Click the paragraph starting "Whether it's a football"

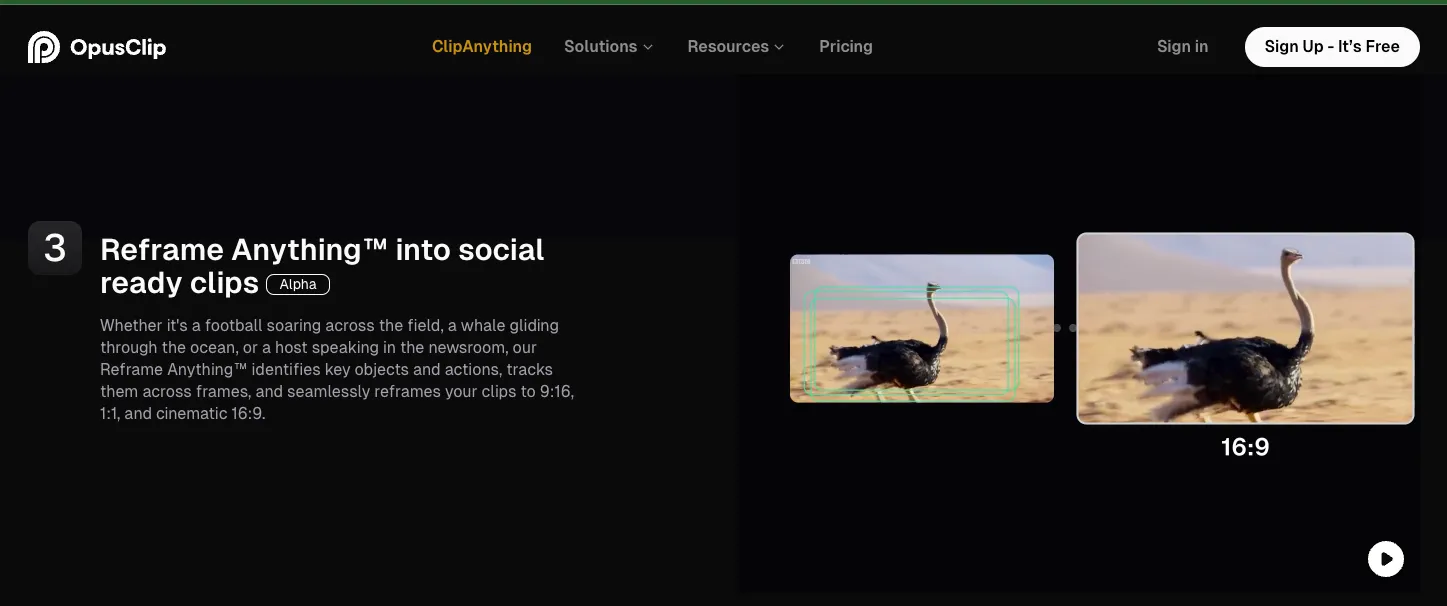[337, 369]
